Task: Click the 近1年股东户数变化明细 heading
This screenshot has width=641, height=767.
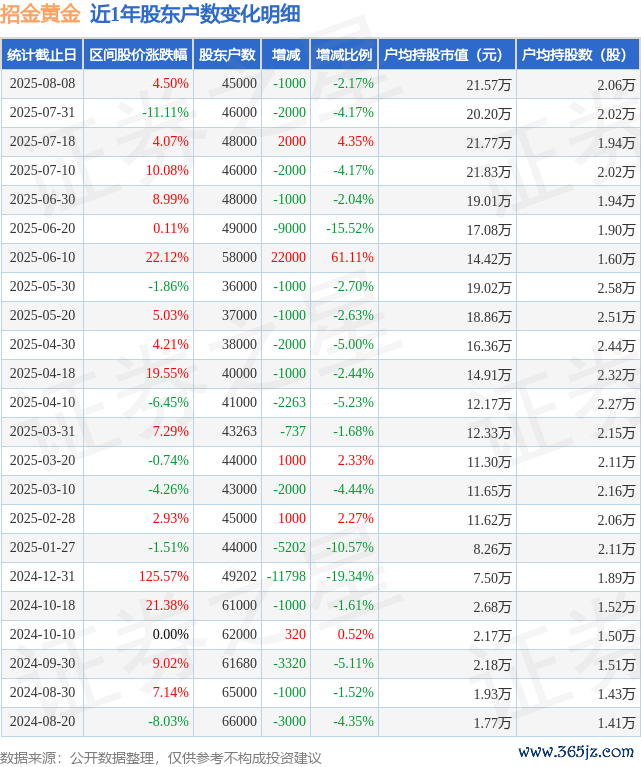Action: pos(195,14)
